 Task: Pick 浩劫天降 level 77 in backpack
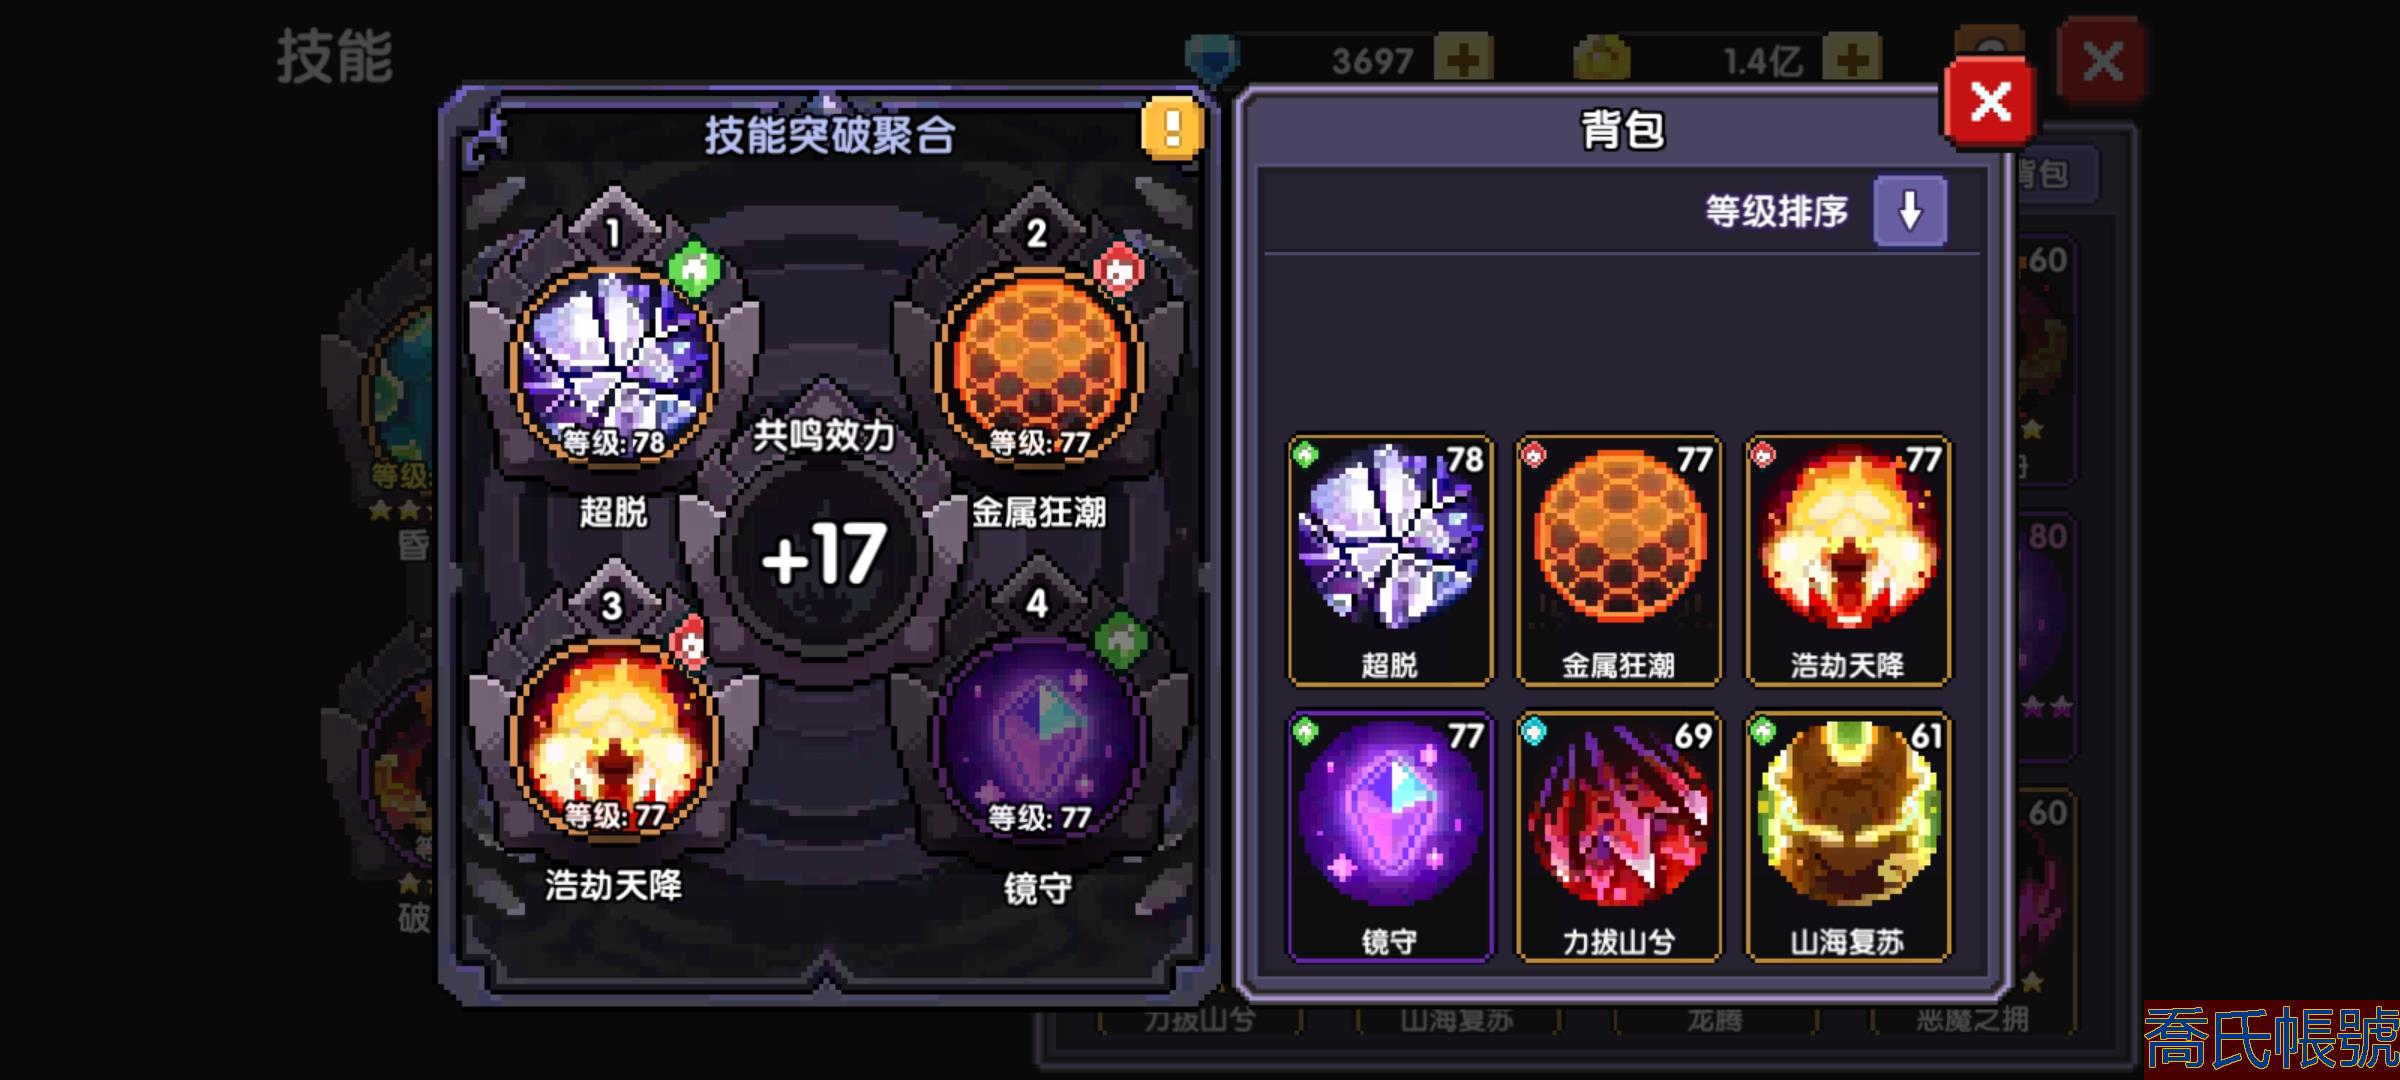click(1848, 560)
